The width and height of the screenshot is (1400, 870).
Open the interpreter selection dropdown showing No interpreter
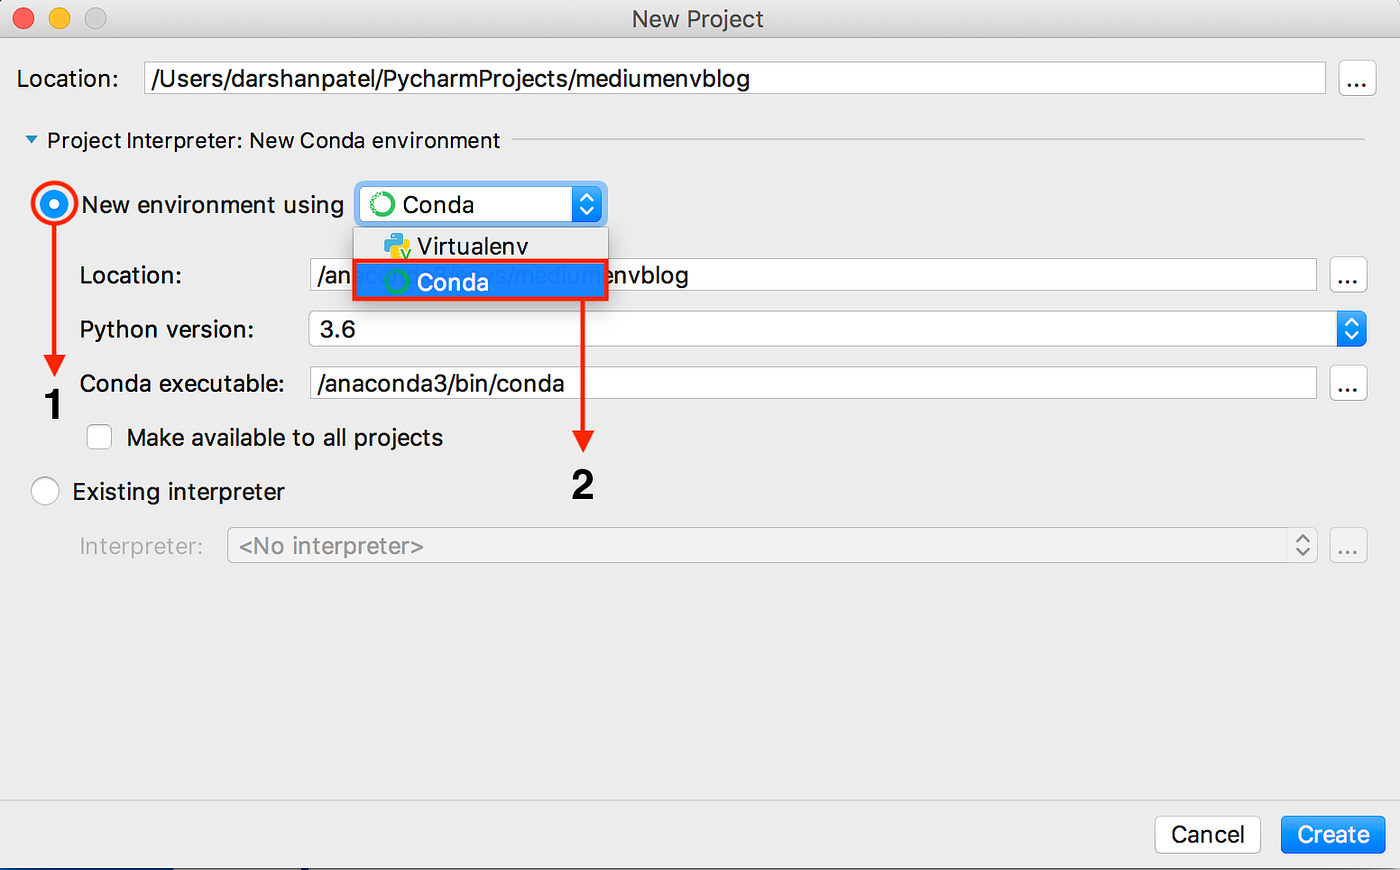tap(1302, 545)
